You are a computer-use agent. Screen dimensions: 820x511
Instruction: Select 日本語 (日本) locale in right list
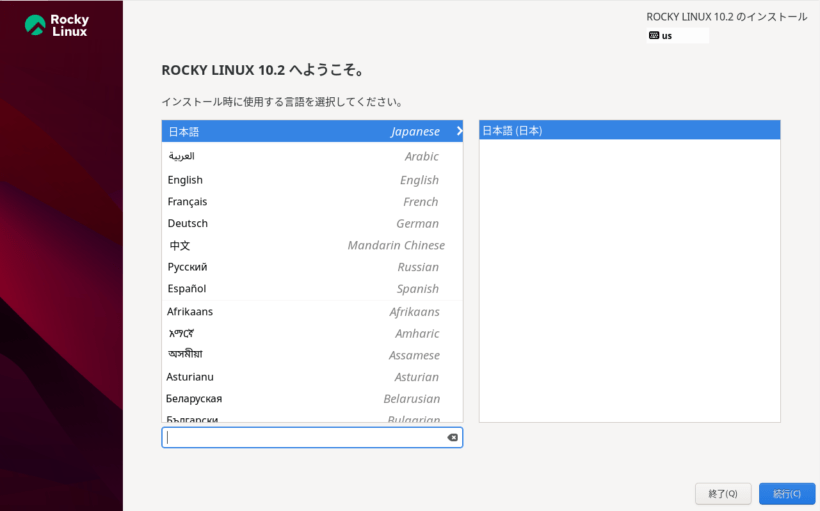pyautogui.click(x=630, y=130)
